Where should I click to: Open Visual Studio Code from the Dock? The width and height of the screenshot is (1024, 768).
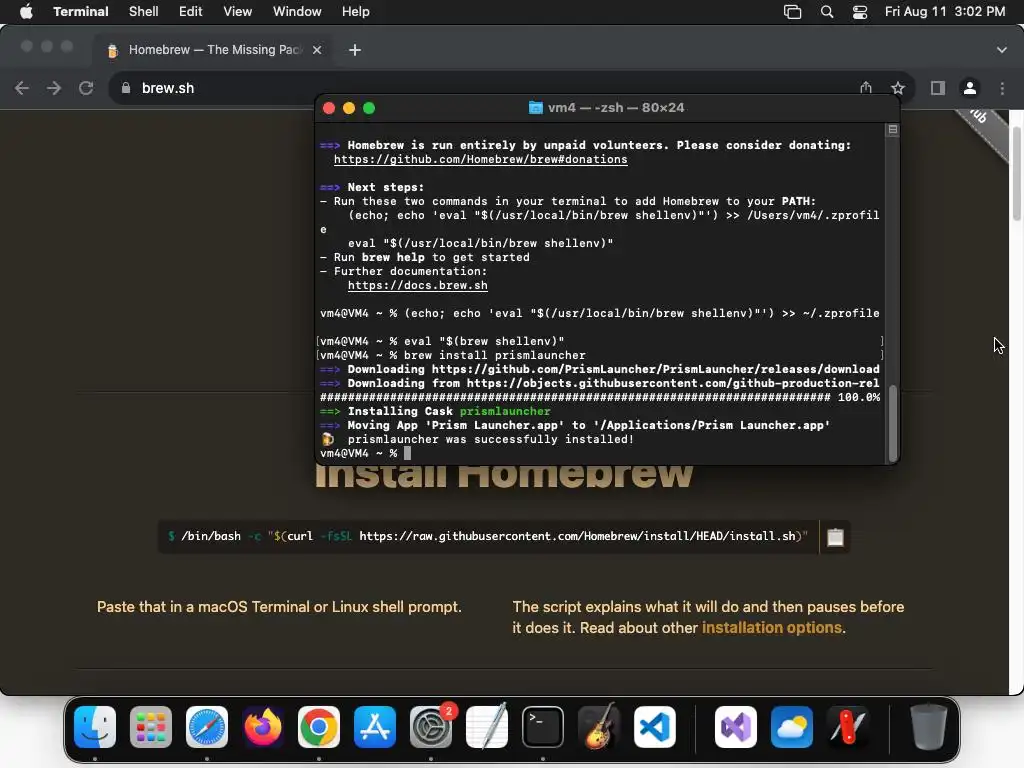[654, 726]
